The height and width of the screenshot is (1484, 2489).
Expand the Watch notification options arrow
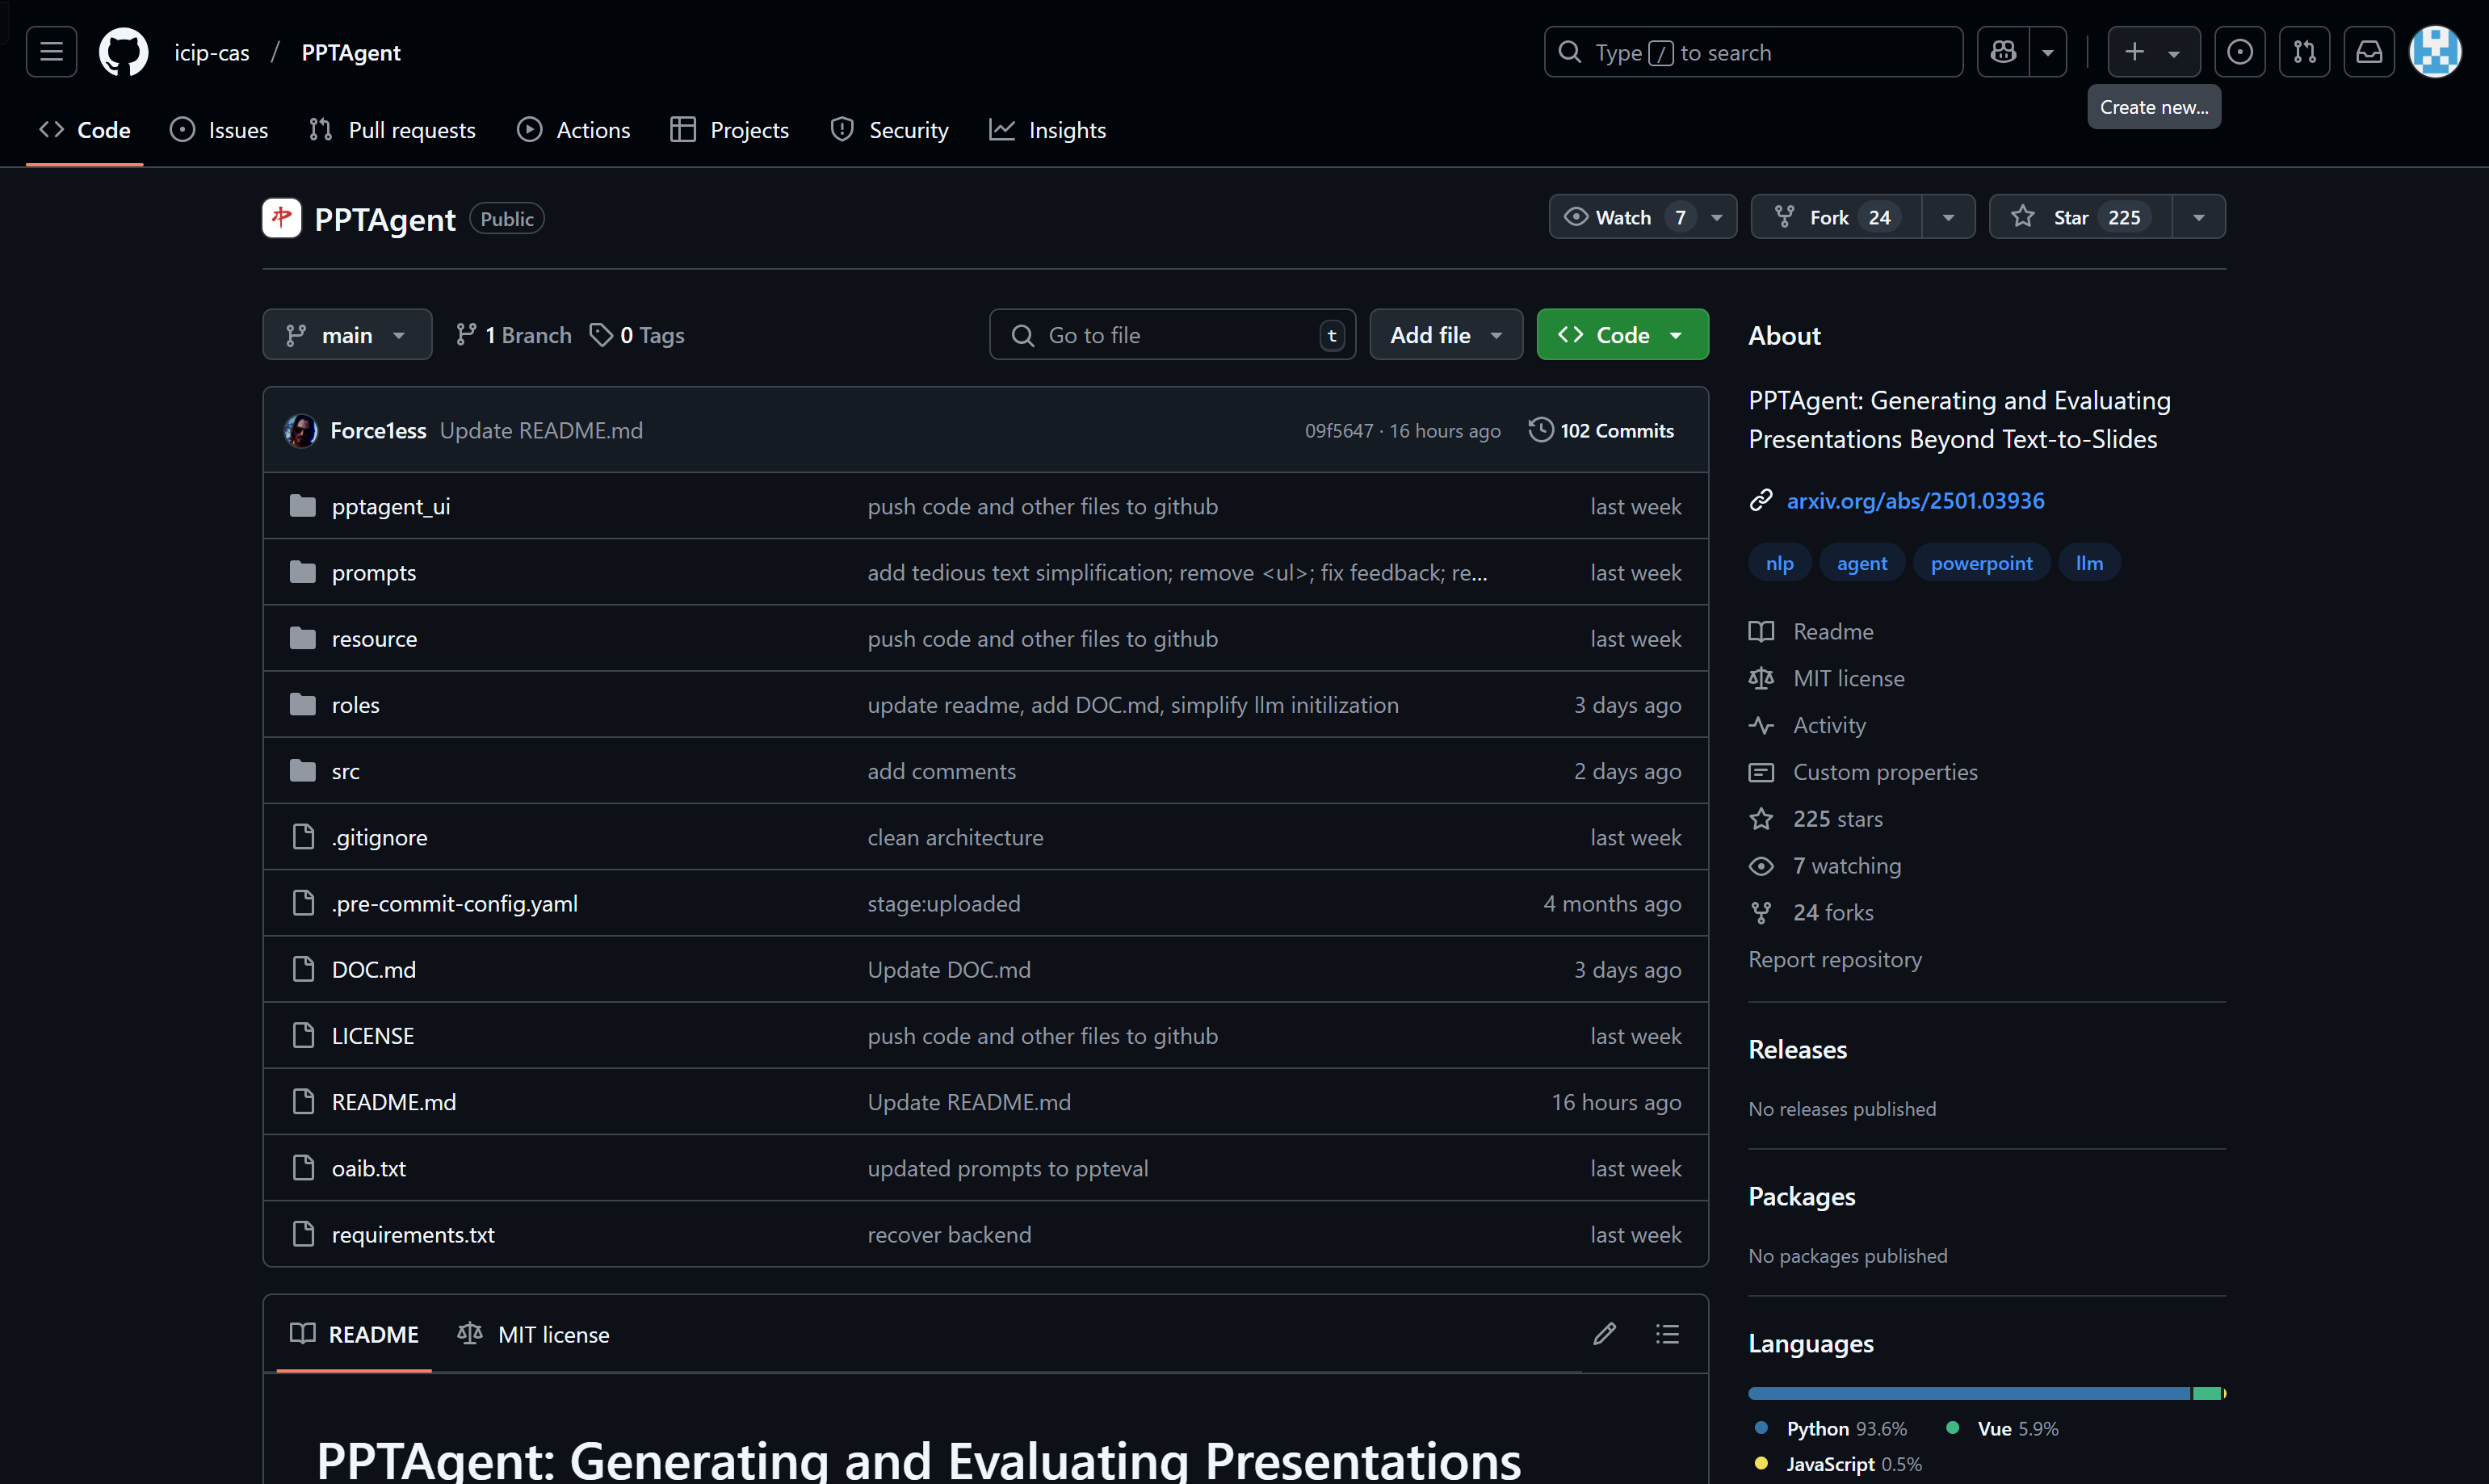coord(1717,217)
